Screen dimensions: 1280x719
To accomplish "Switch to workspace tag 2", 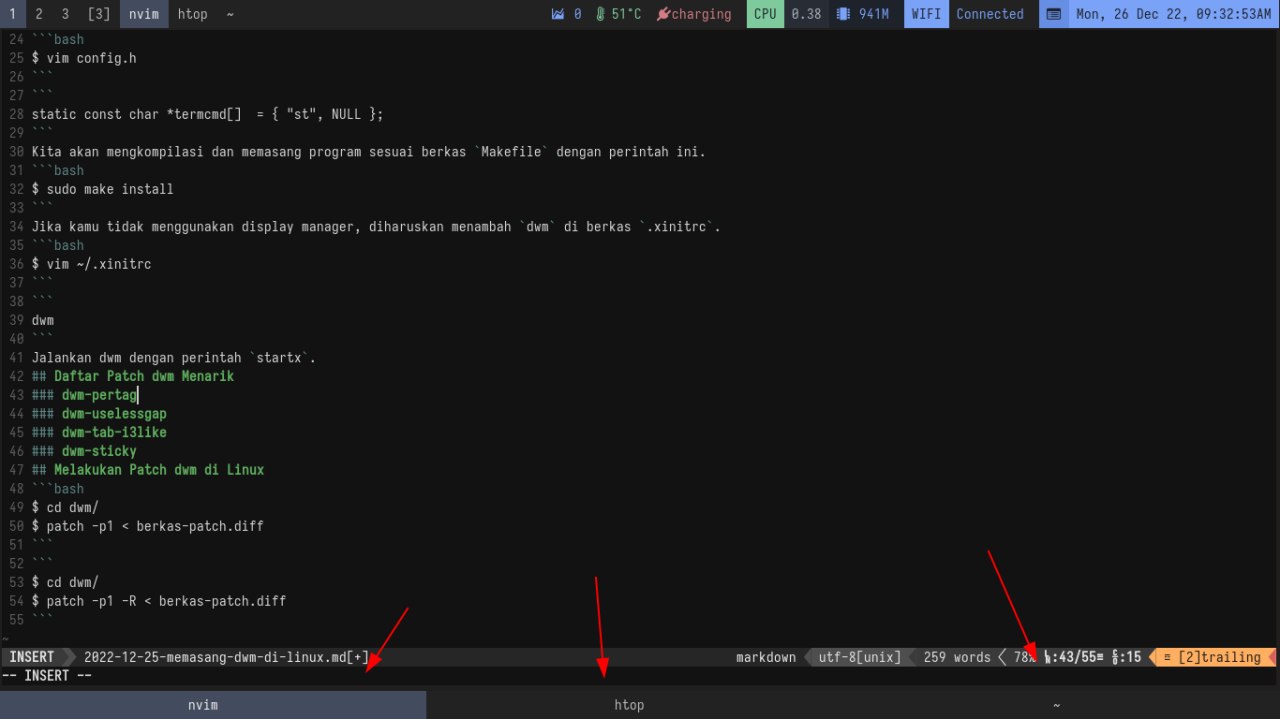I will click(x=39, y=14).
